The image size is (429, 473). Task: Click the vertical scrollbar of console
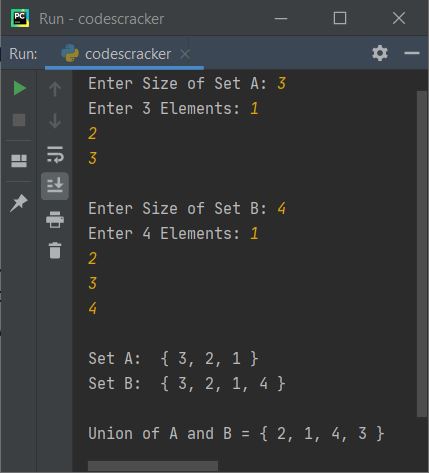click(x=422, y=253)
